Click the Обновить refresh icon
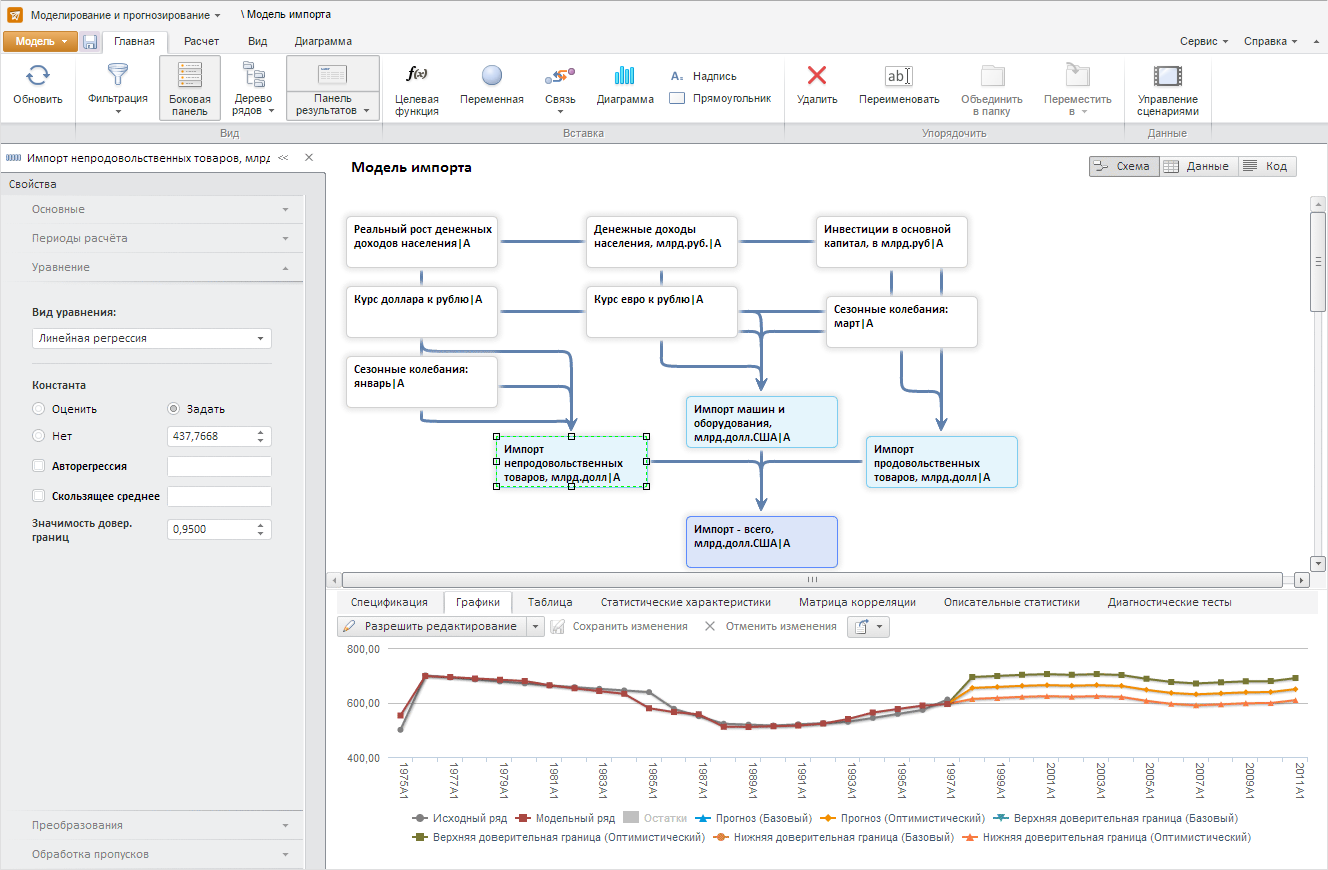Image resolution: width=1328 pixels, height=870 pixels. (37, 77)
